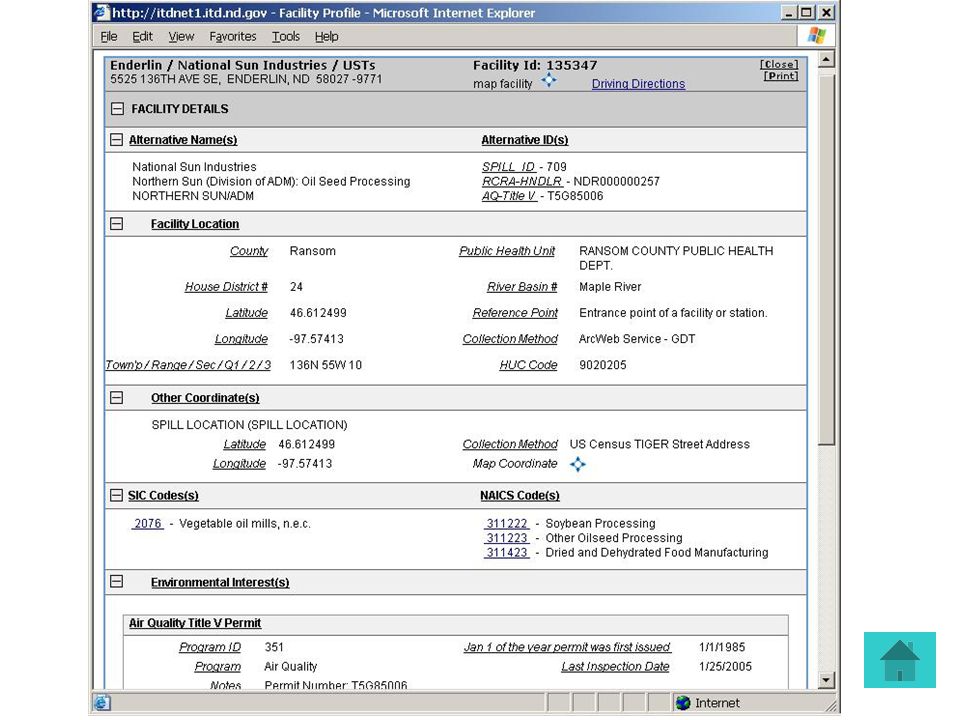Click the [Close] link in the profile header
This screenshot has height=720, width=960.
[779, 64]
